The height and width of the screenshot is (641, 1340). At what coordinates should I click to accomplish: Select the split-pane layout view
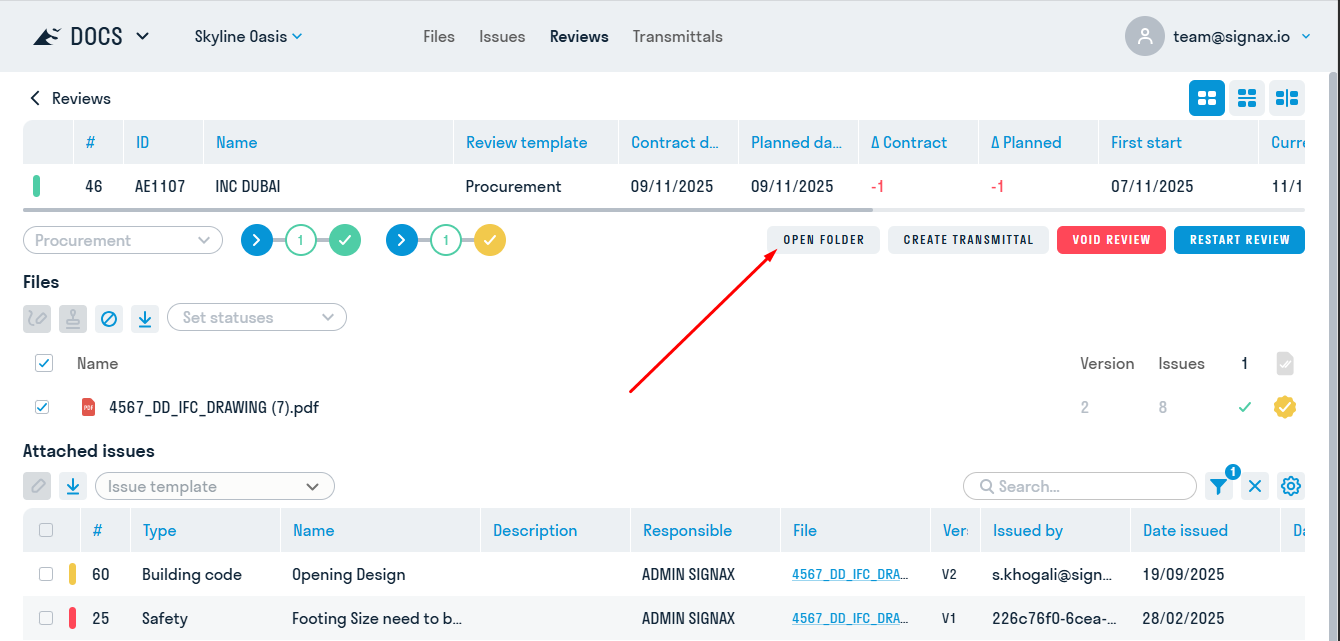1287,98
